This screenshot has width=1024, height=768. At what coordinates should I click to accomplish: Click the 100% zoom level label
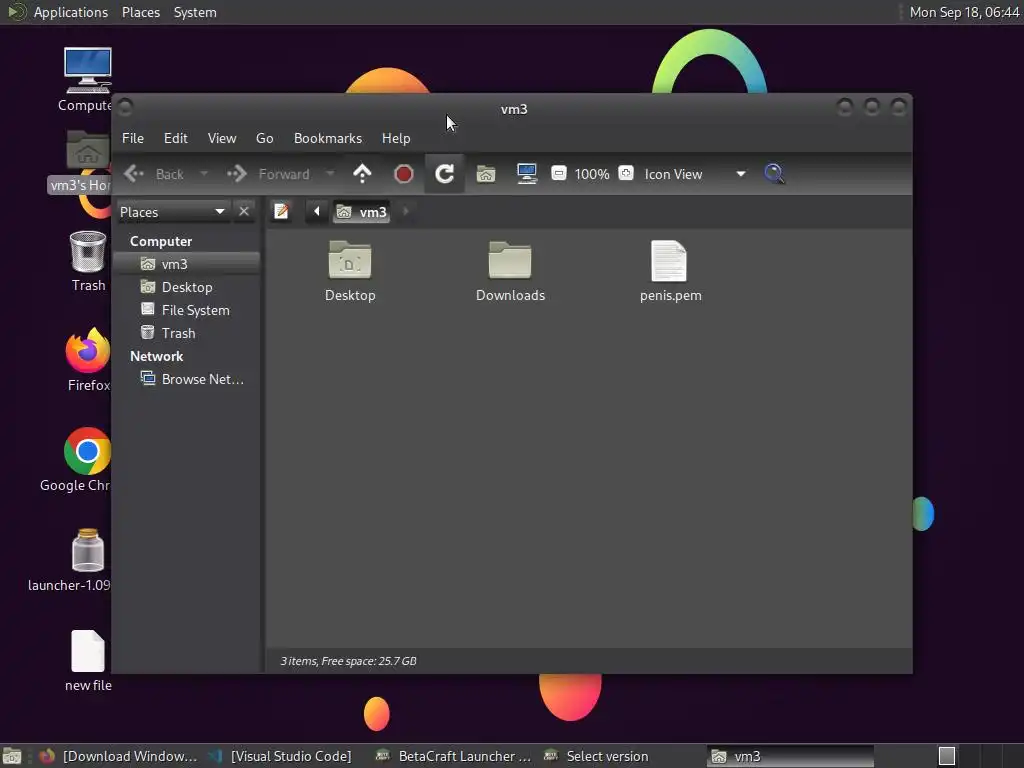[592, 174]
